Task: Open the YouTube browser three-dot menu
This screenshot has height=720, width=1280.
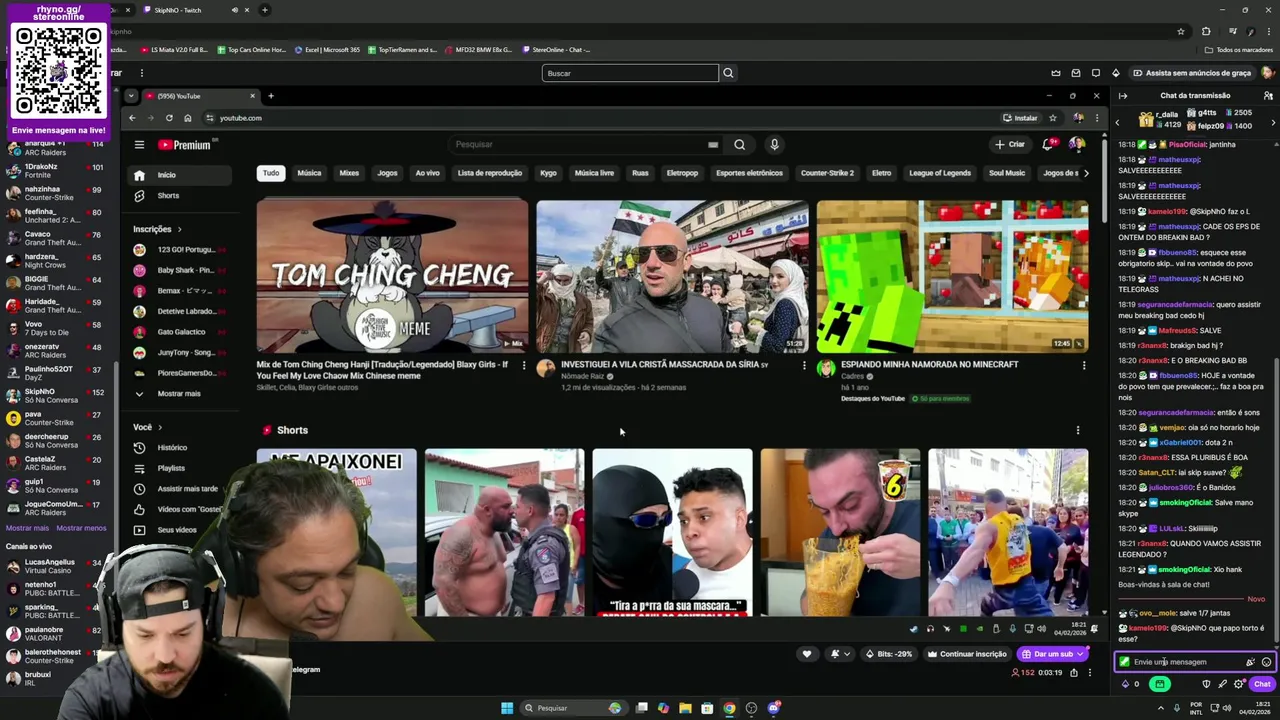Action: coord(1097,118)
